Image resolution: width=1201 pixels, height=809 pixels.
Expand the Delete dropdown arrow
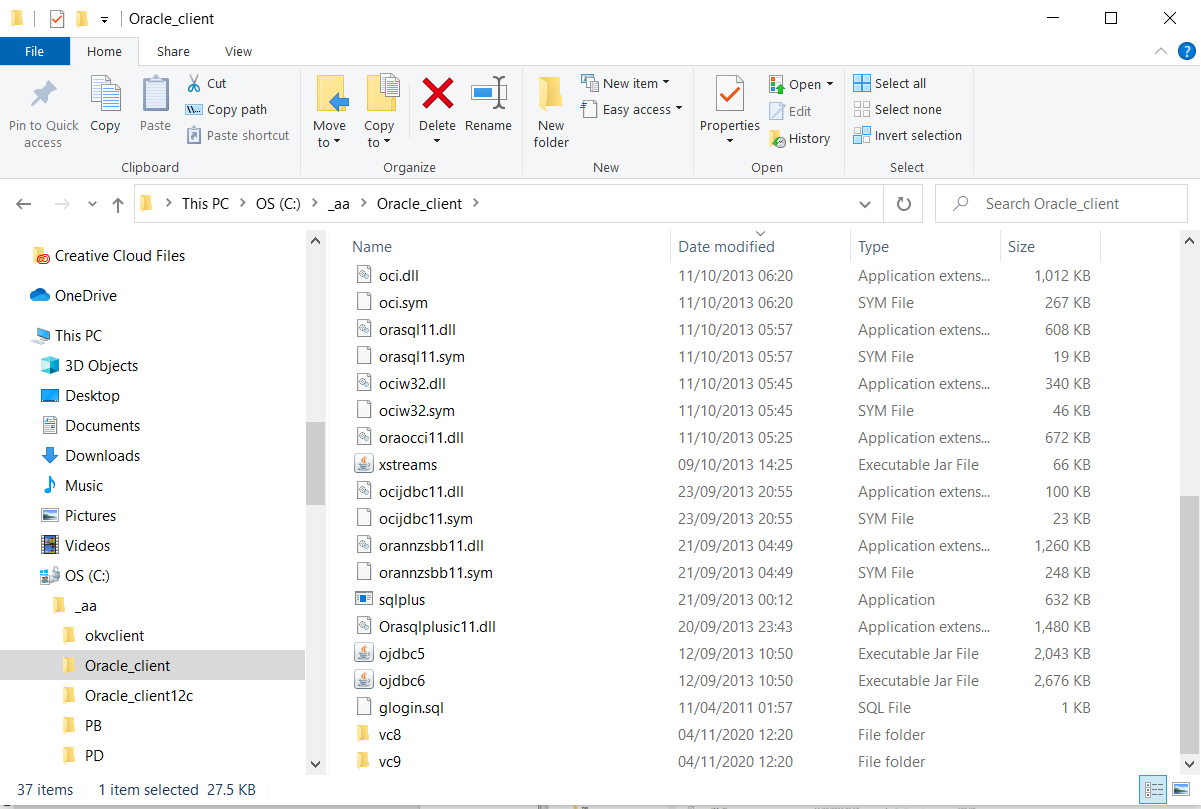[437, 141]
